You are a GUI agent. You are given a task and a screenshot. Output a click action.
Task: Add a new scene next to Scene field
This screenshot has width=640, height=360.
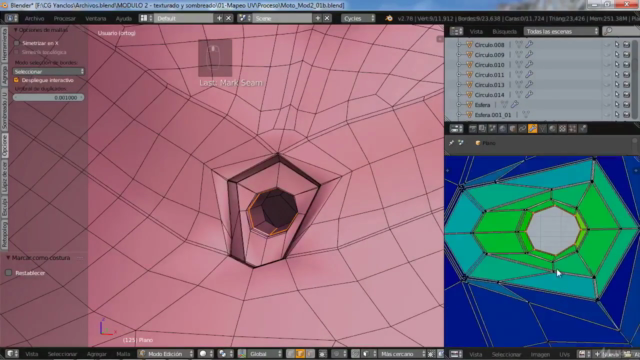pyautogui.click(x=318, y=18)
